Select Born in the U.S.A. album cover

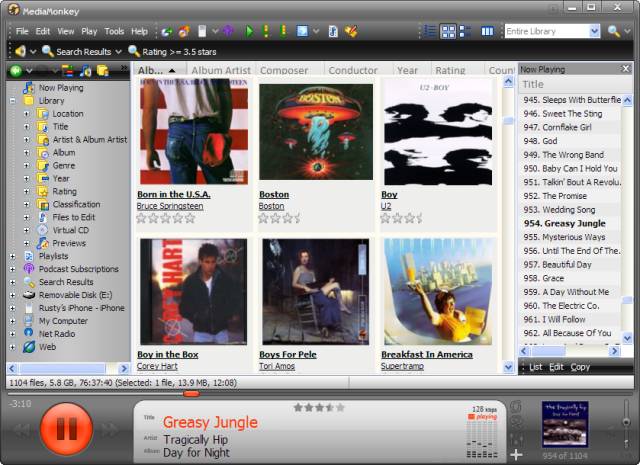click(193, 131)
